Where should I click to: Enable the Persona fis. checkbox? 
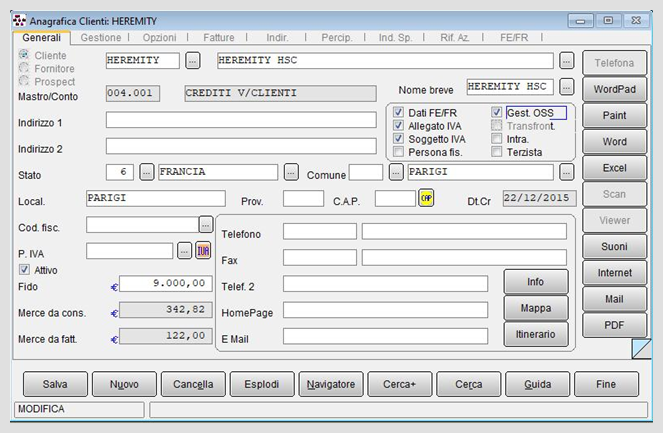[x=398, y=152]
